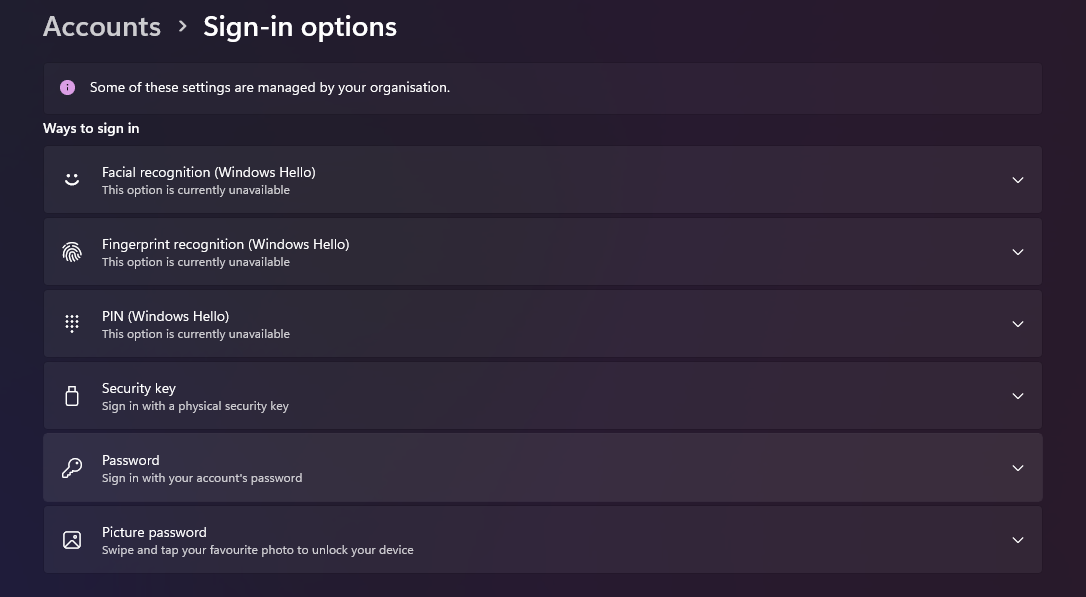Click the Sign-in options page title

coord(300,27)
